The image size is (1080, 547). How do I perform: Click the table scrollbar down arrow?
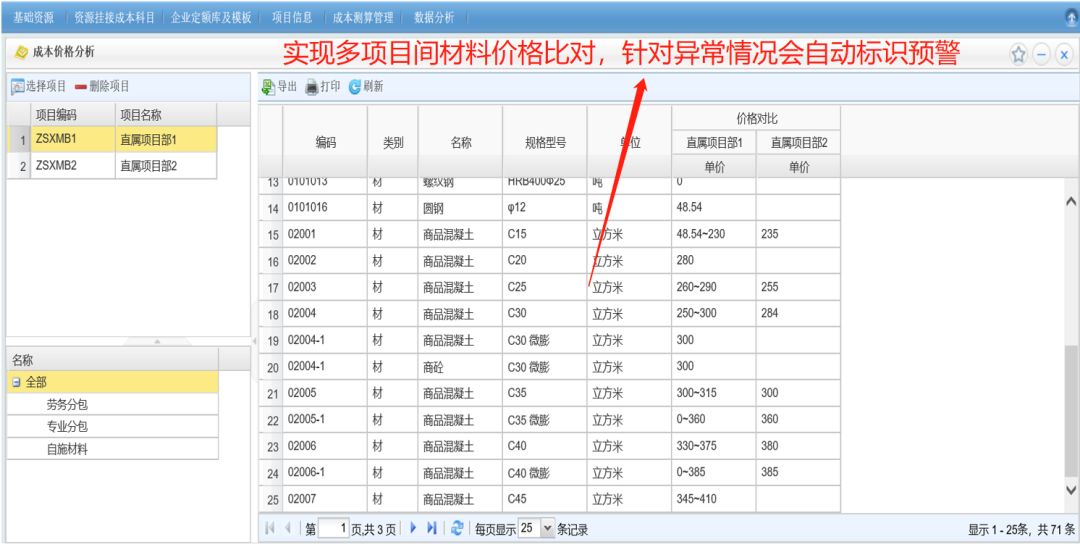point(1071,490)
